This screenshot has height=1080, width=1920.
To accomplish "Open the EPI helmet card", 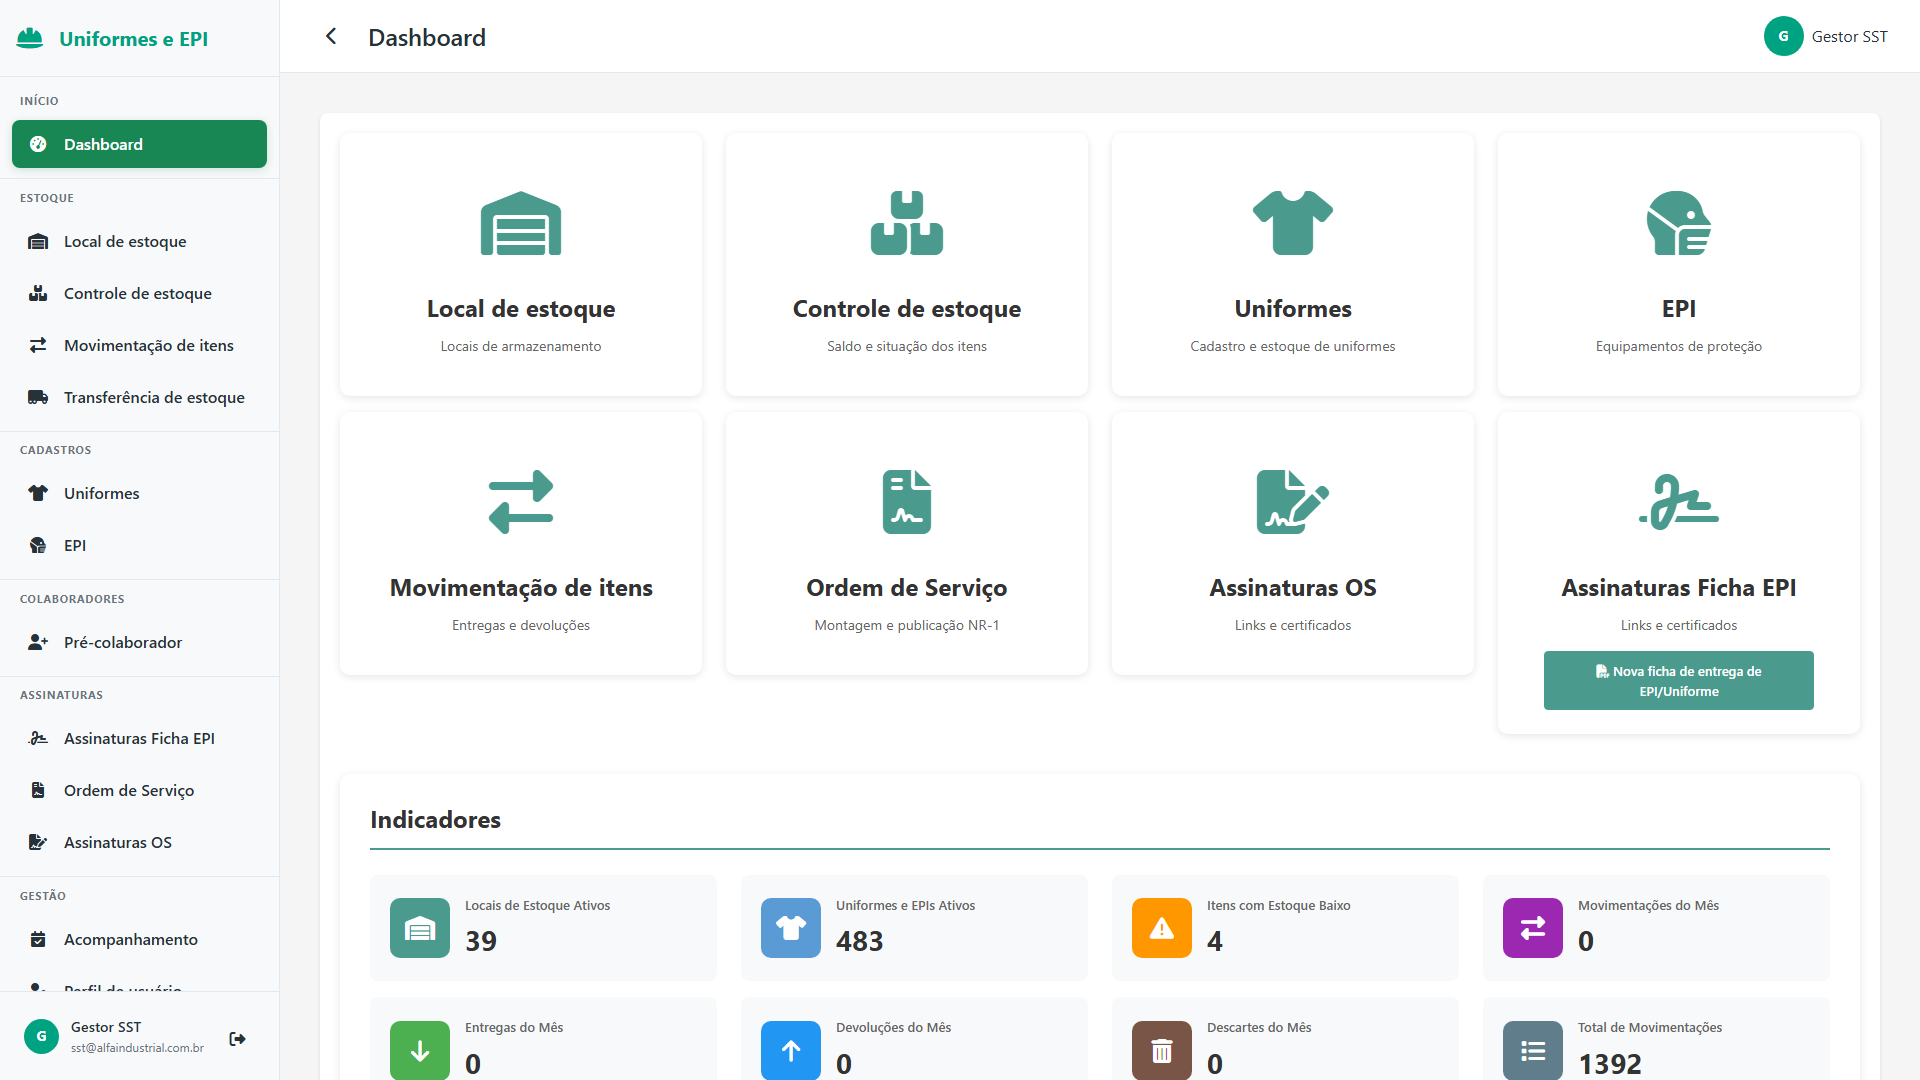I will point(1679,265).
